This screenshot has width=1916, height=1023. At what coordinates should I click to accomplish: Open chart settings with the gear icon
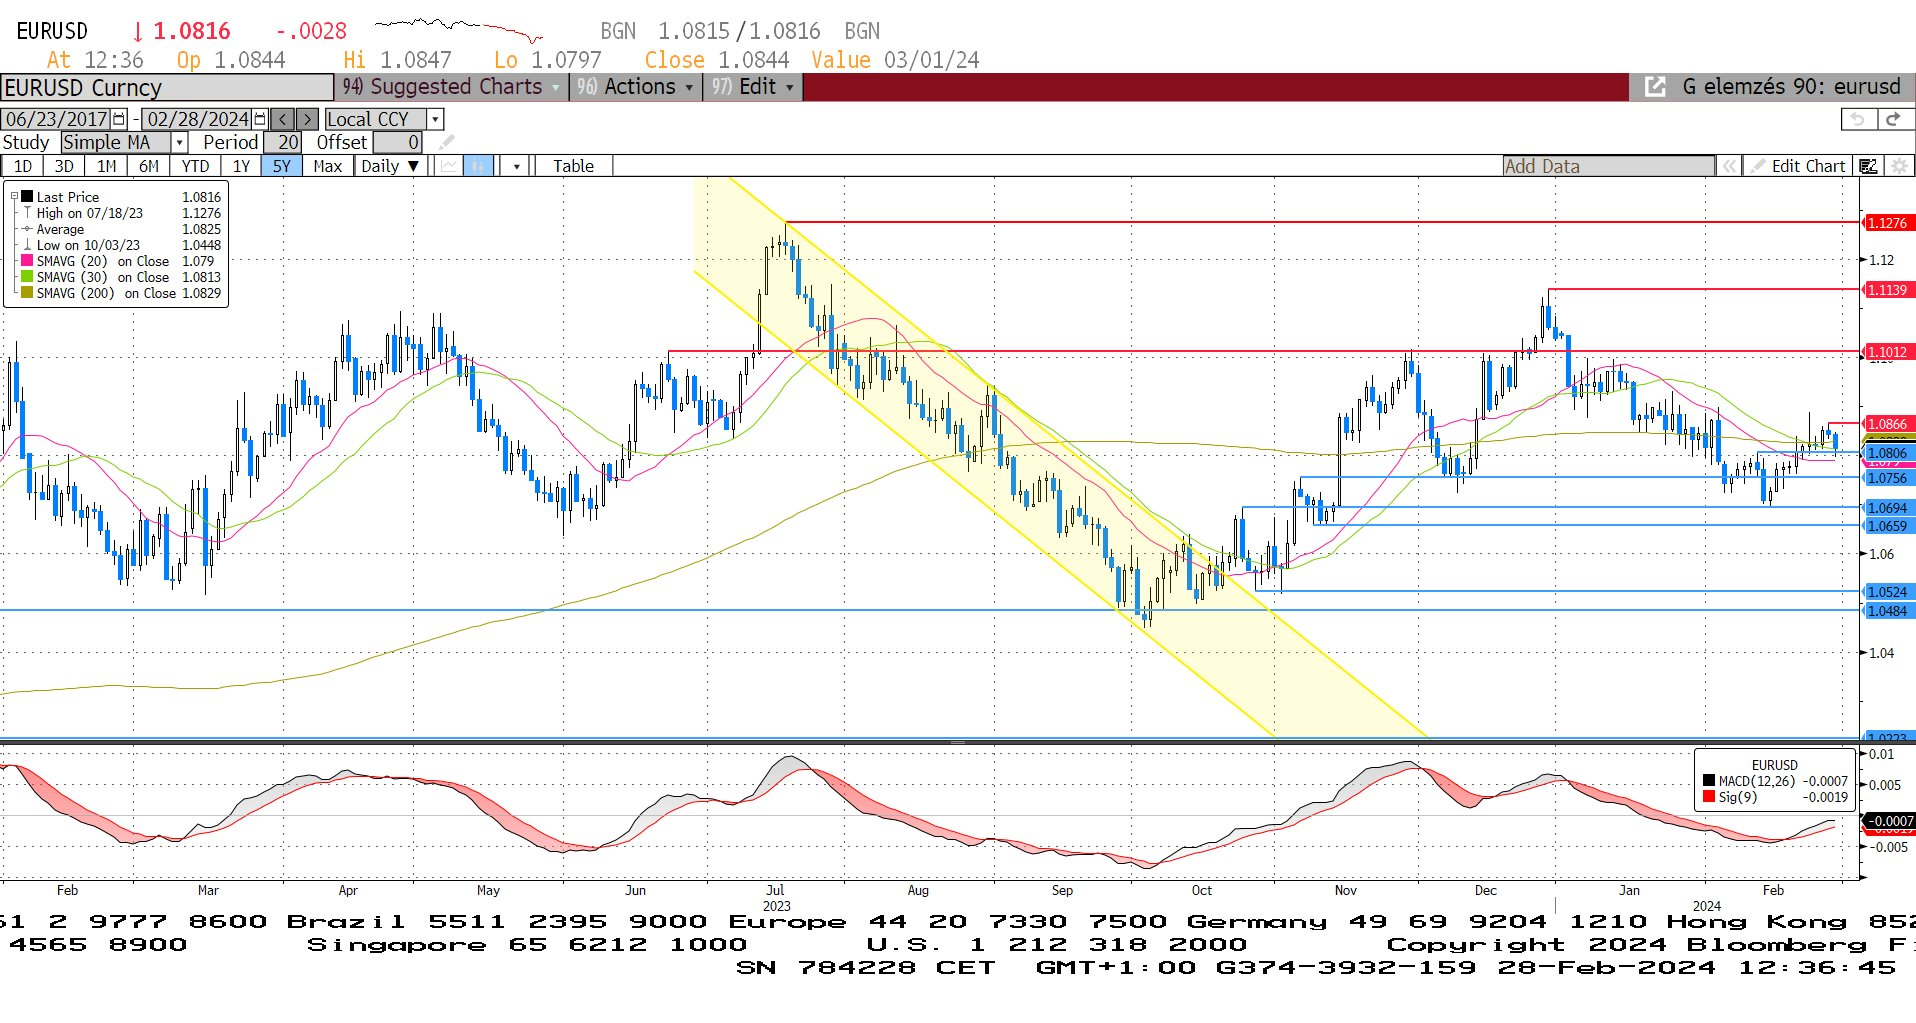click(1899, 166)
